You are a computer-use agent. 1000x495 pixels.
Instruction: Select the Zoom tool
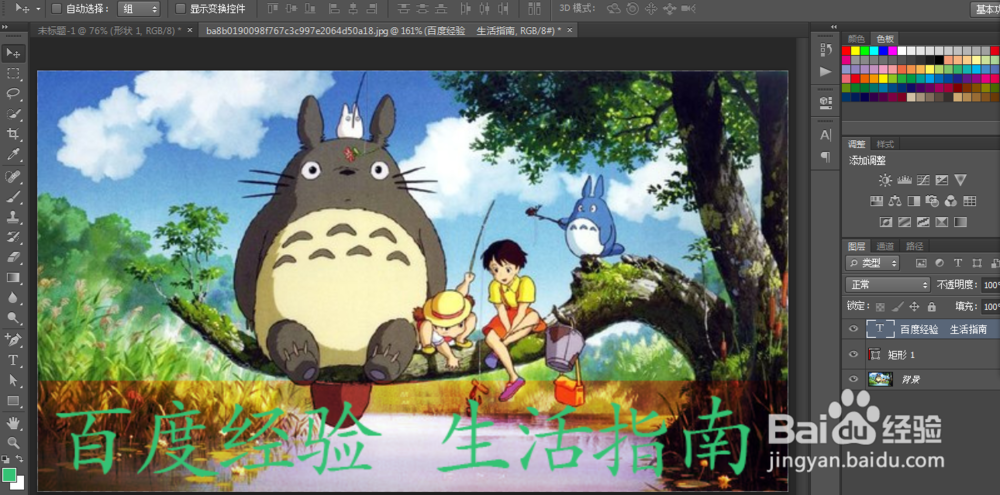[13, 443]
